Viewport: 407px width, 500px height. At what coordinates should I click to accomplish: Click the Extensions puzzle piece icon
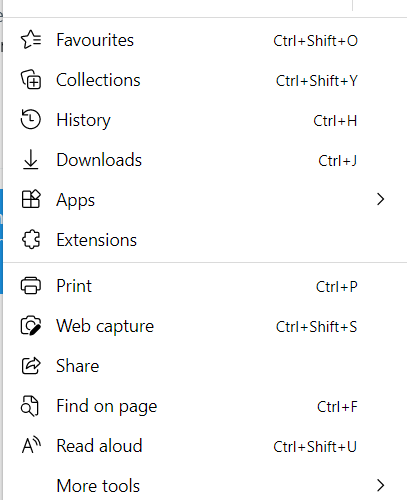click(31, 240)
